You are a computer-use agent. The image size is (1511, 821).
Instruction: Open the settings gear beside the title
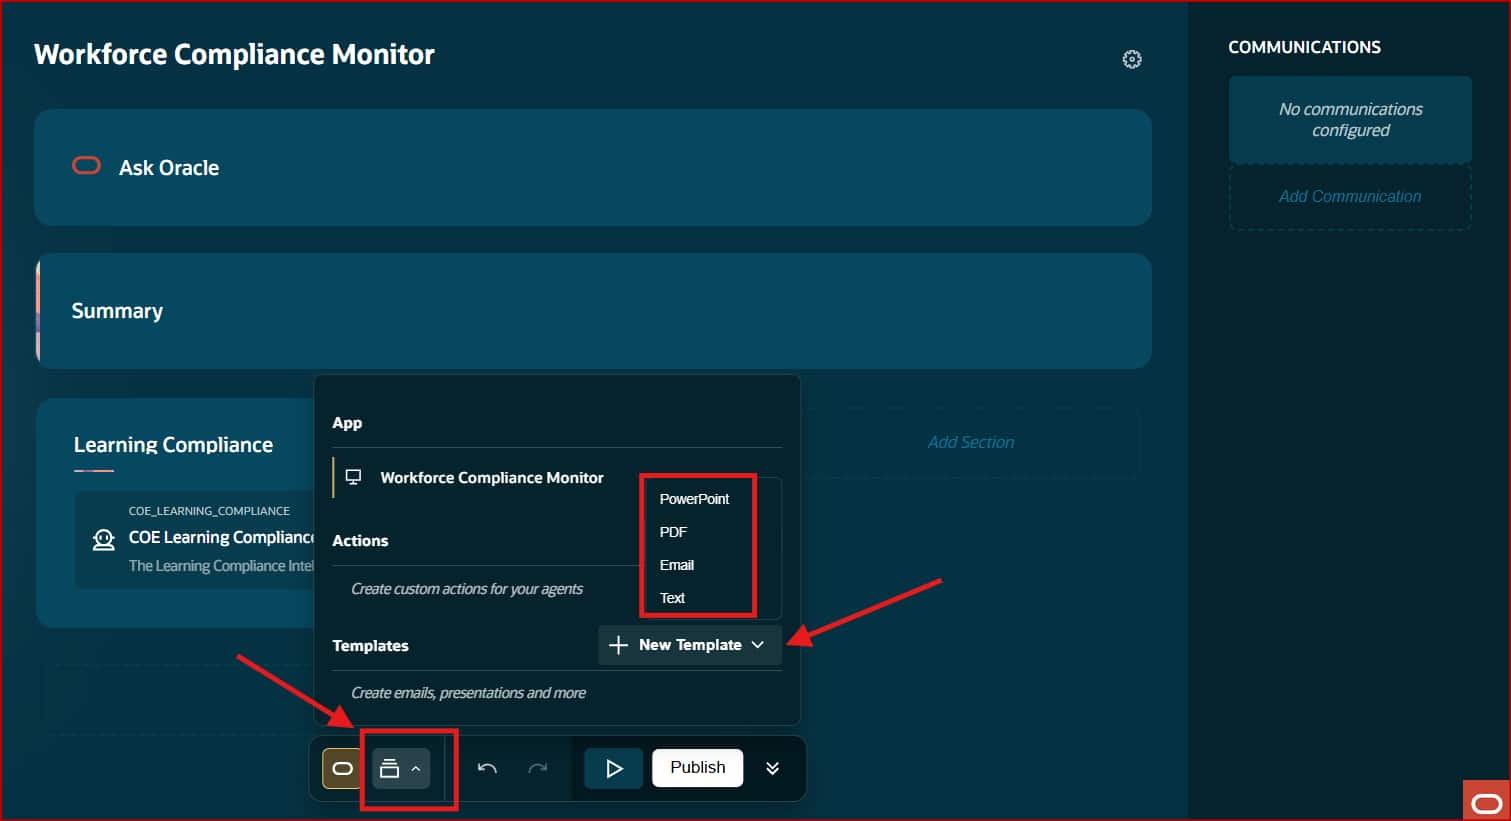tap(1131, 59)
